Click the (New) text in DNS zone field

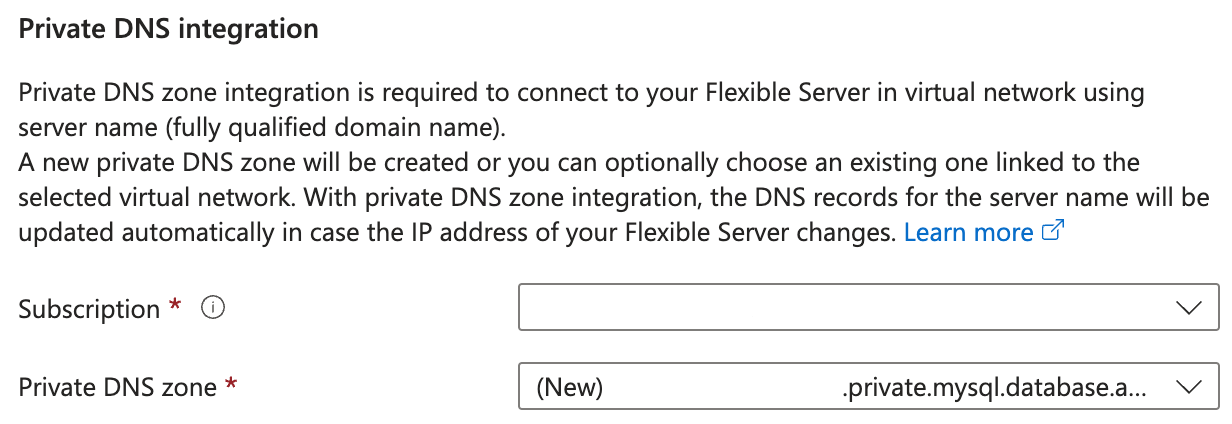click(x=569, y=388)
